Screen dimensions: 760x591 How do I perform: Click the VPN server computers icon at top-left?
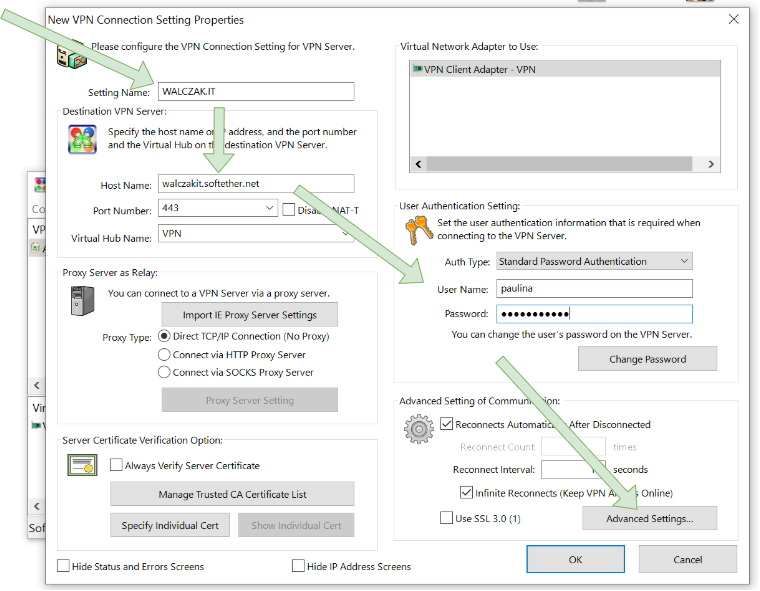tap(72, 56)
